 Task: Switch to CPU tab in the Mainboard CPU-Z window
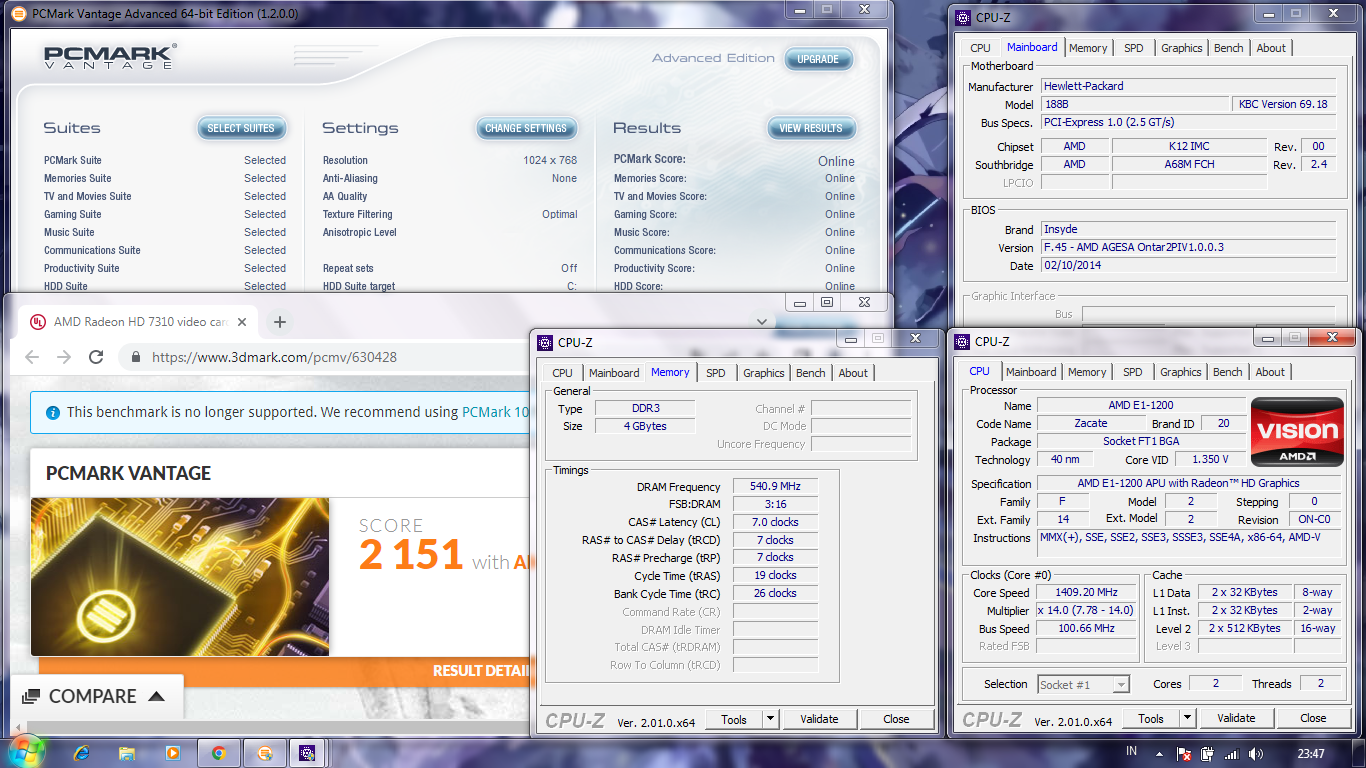coord(980,48)
